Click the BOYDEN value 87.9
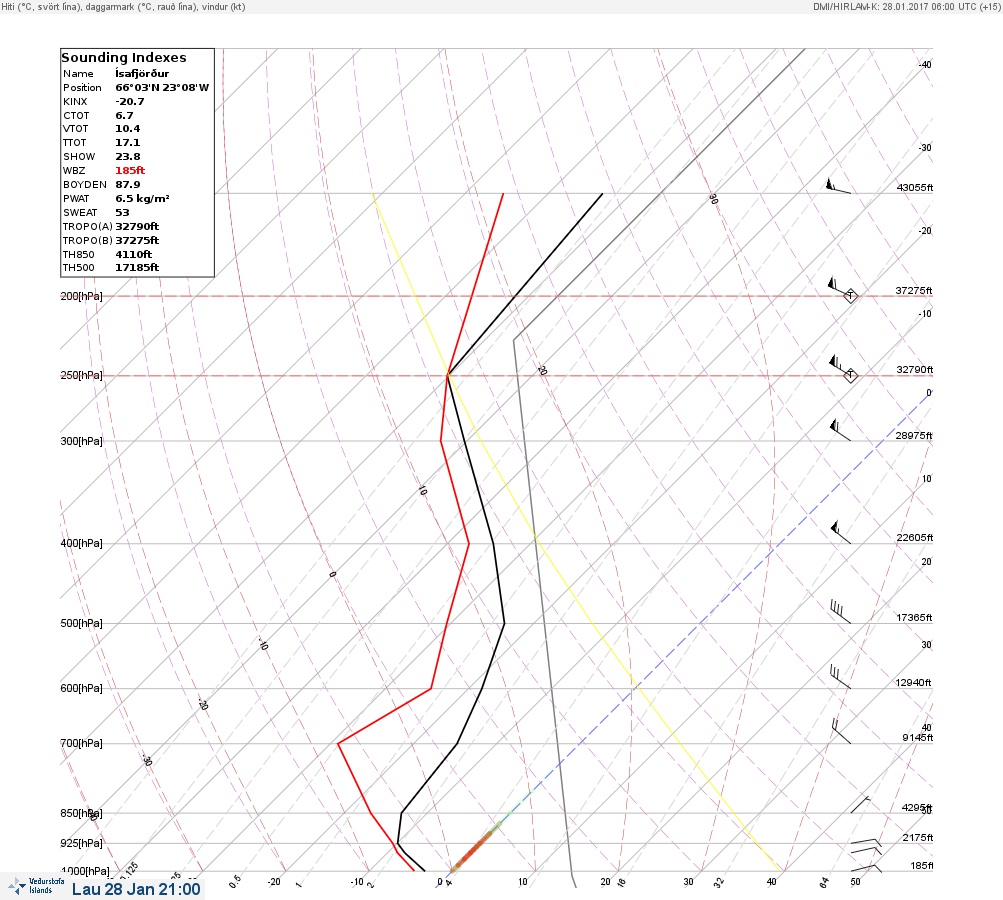The image size is (1003, 900). pos(127,185)
